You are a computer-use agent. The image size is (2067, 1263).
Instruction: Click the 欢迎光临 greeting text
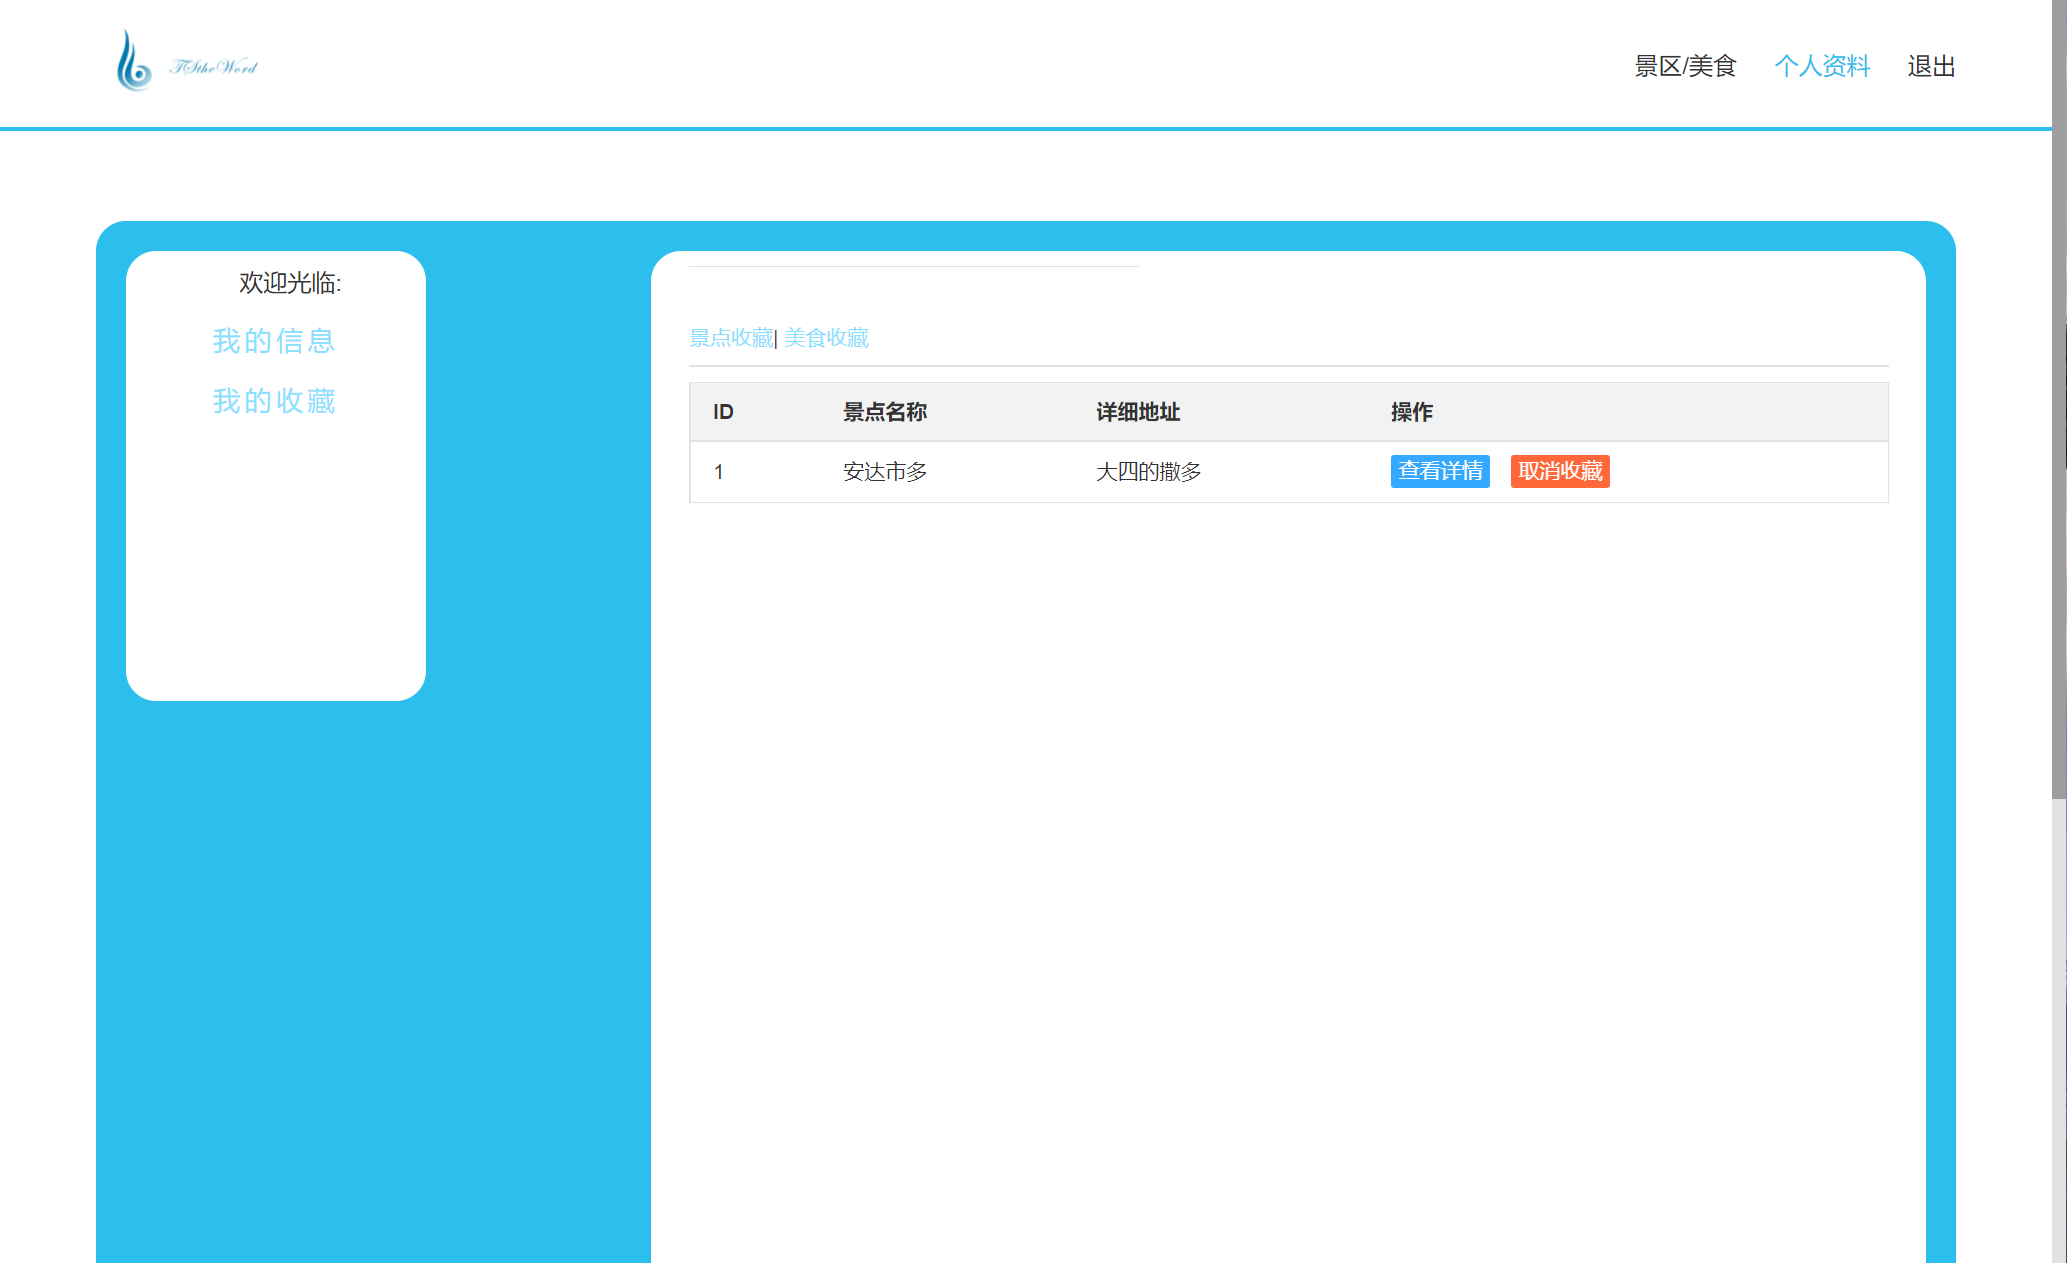(x=290, y=284)
